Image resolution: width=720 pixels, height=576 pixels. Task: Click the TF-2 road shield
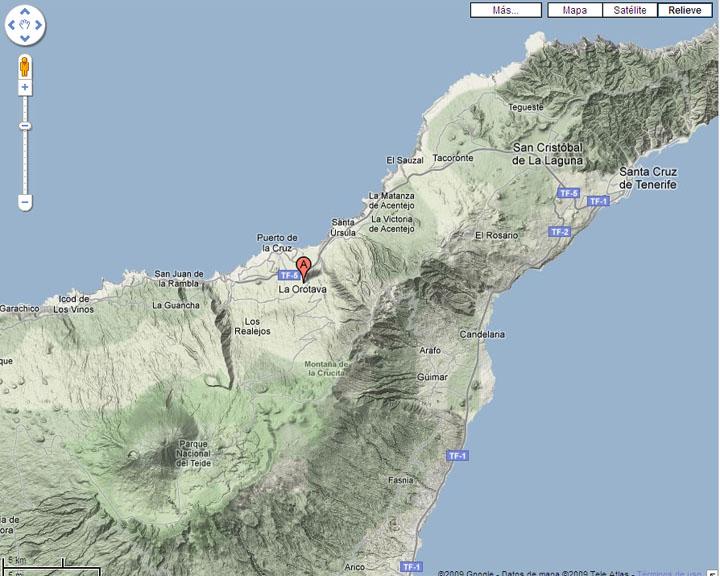coord(560,232)
